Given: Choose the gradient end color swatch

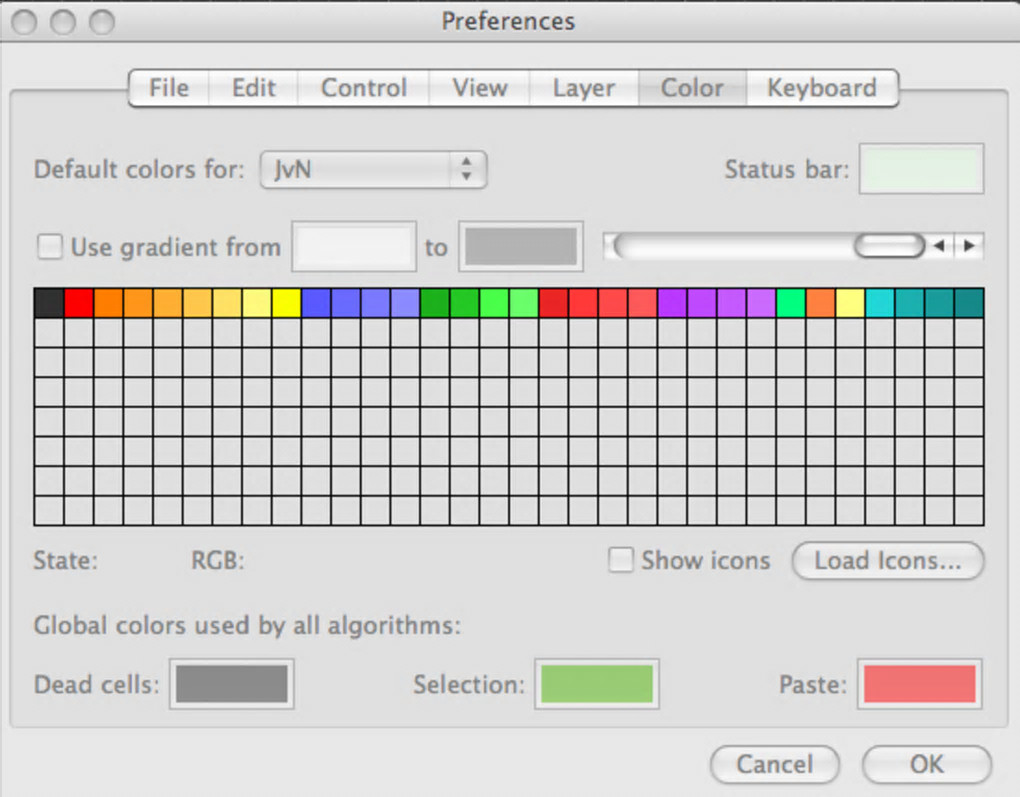Looking at the screenshot, I should [x=520, y=247].
